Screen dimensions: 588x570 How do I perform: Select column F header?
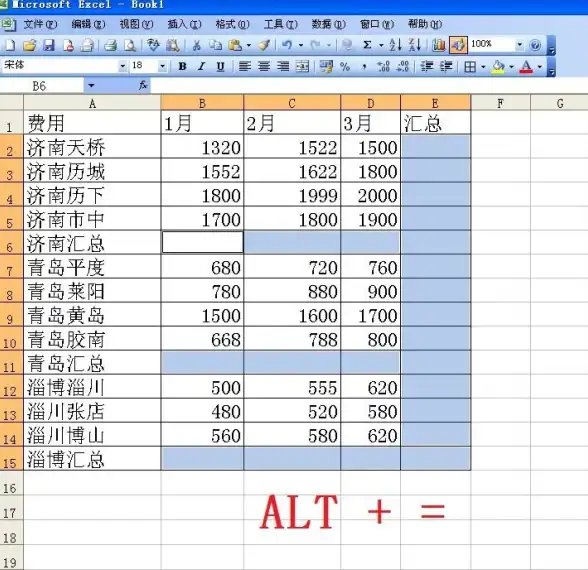coord(500,103)
